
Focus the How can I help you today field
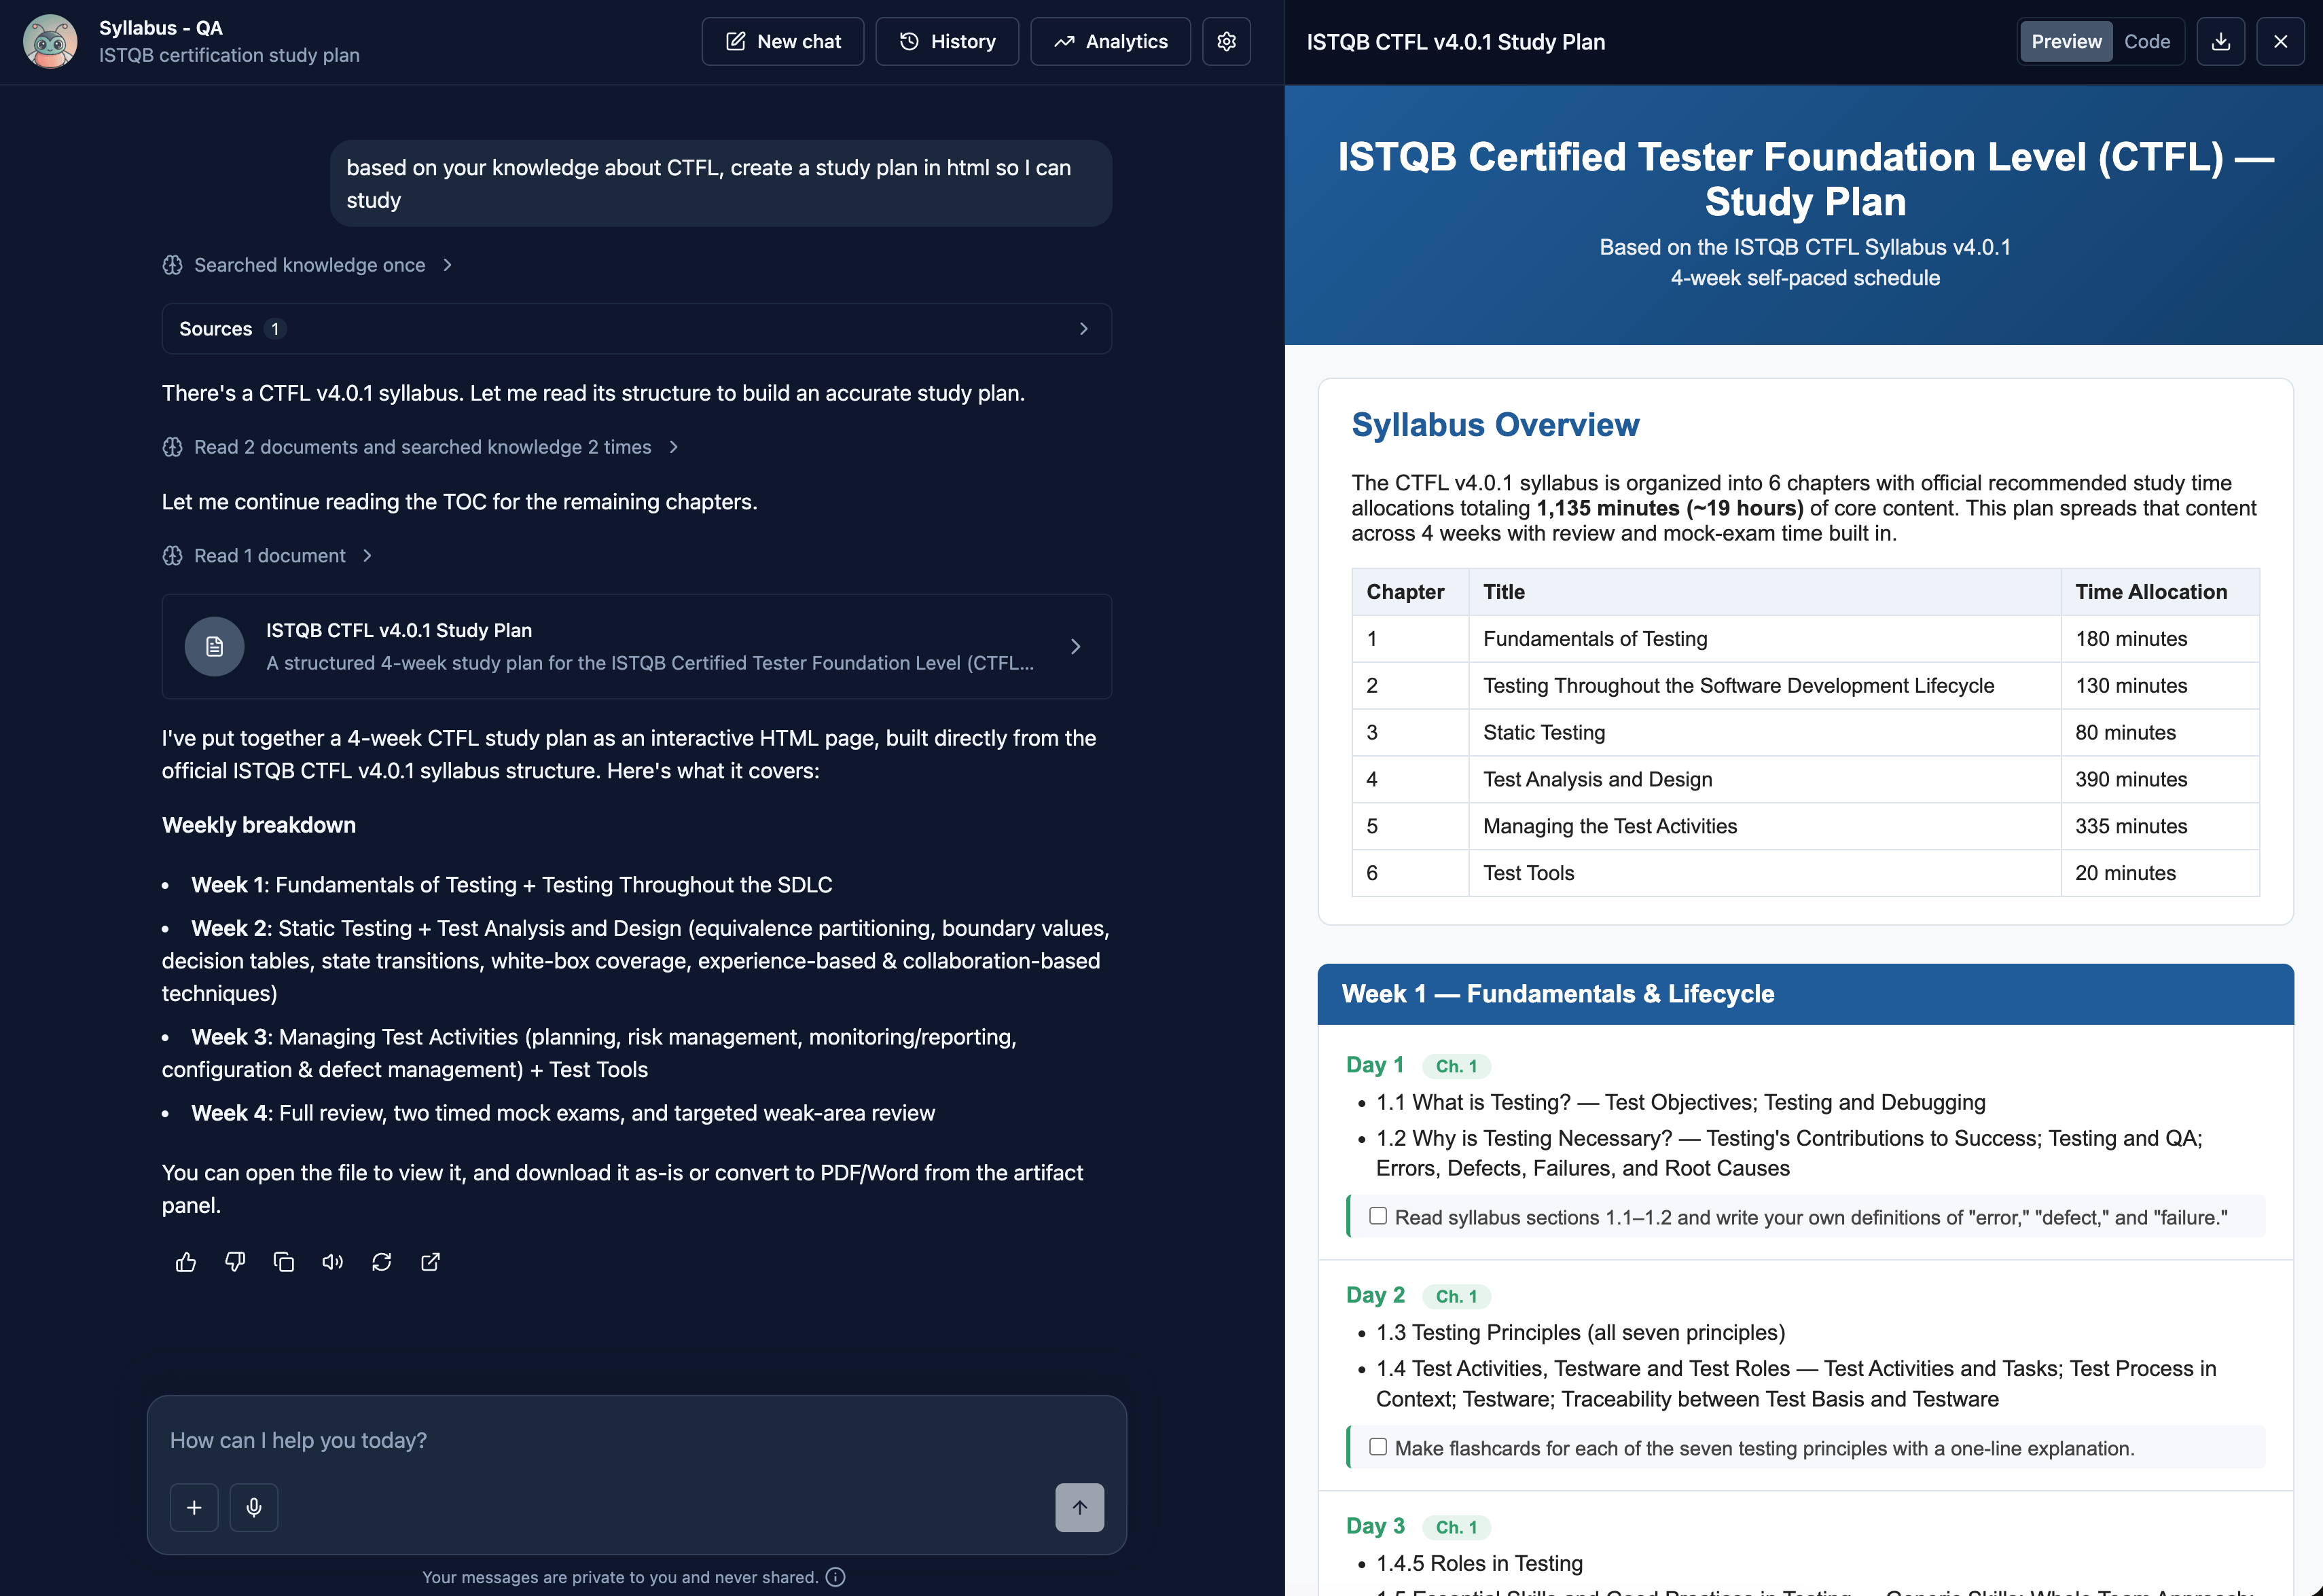(x=637, y=1440)
